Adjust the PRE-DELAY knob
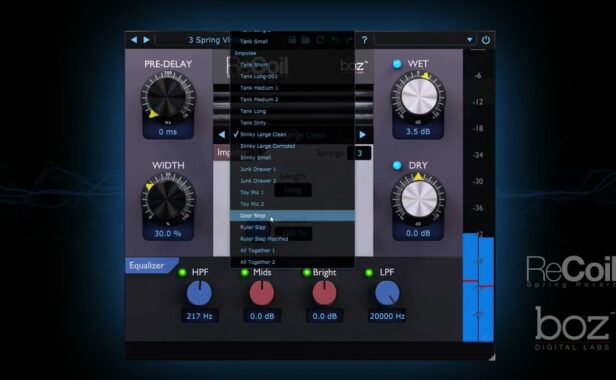 [x=168, y=96]
